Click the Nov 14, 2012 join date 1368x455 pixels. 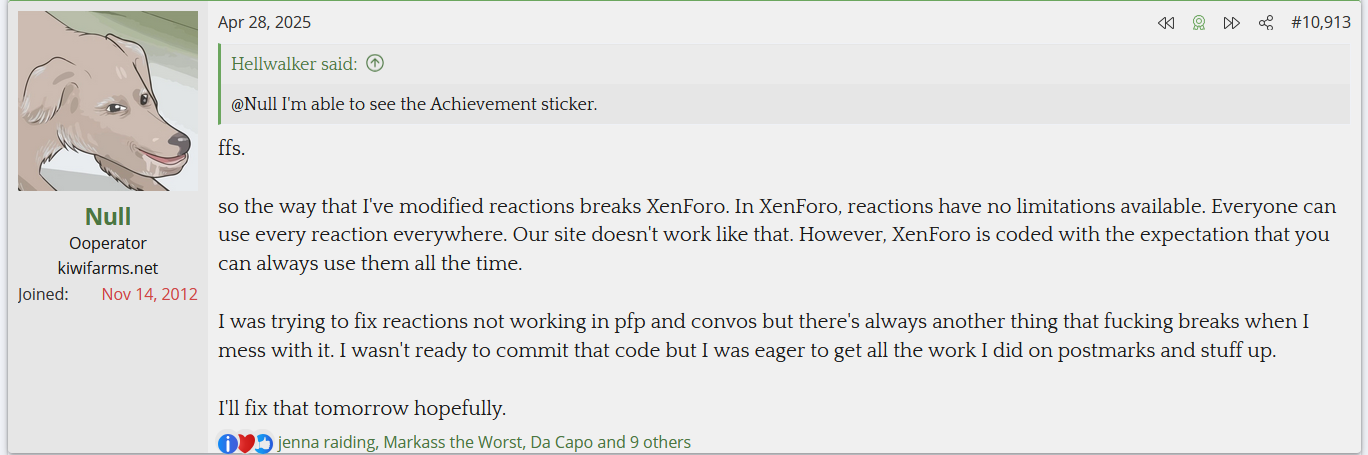[149, 294]
